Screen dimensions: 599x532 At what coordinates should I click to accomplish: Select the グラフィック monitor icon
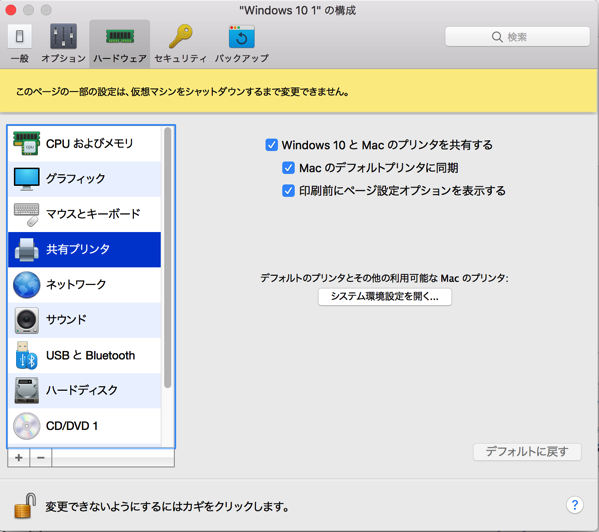26,179
